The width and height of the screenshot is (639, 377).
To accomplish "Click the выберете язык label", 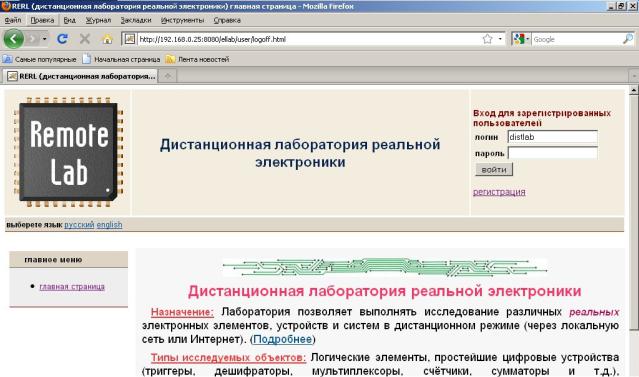I will [34, 225].
